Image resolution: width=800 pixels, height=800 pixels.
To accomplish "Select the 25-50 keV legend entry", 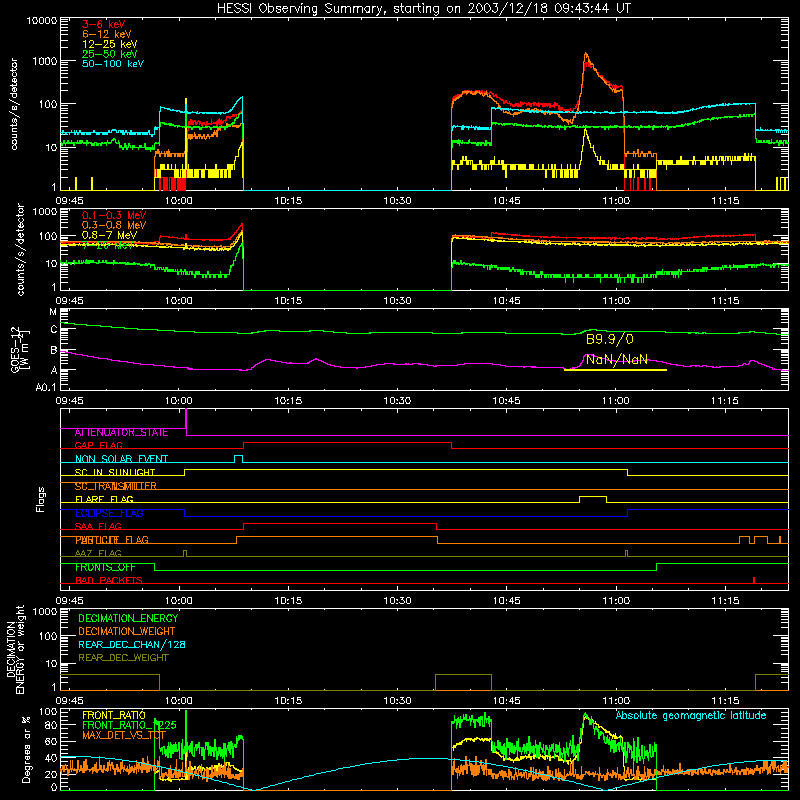I will click(x=110, y=54).
